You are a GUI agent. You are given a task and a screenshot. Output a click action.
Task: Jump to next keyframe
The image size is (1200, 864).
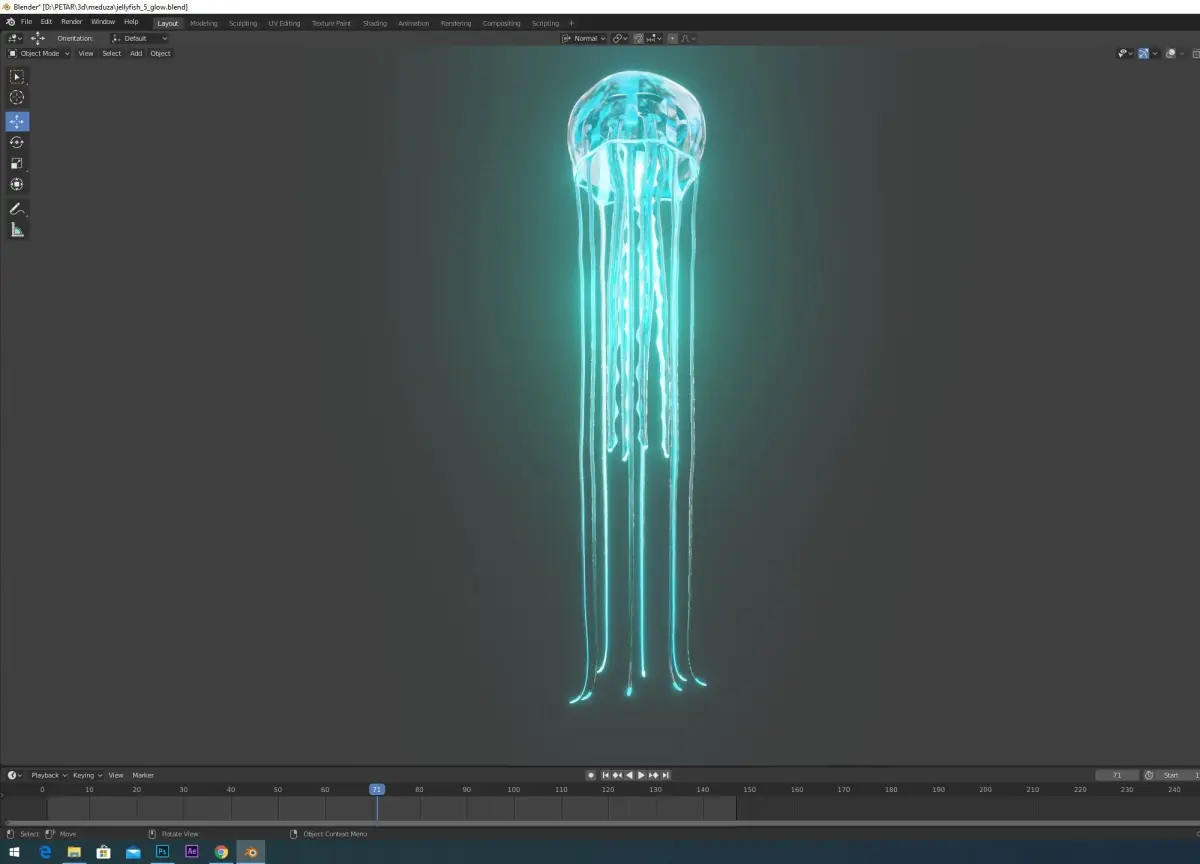[654, 775]
